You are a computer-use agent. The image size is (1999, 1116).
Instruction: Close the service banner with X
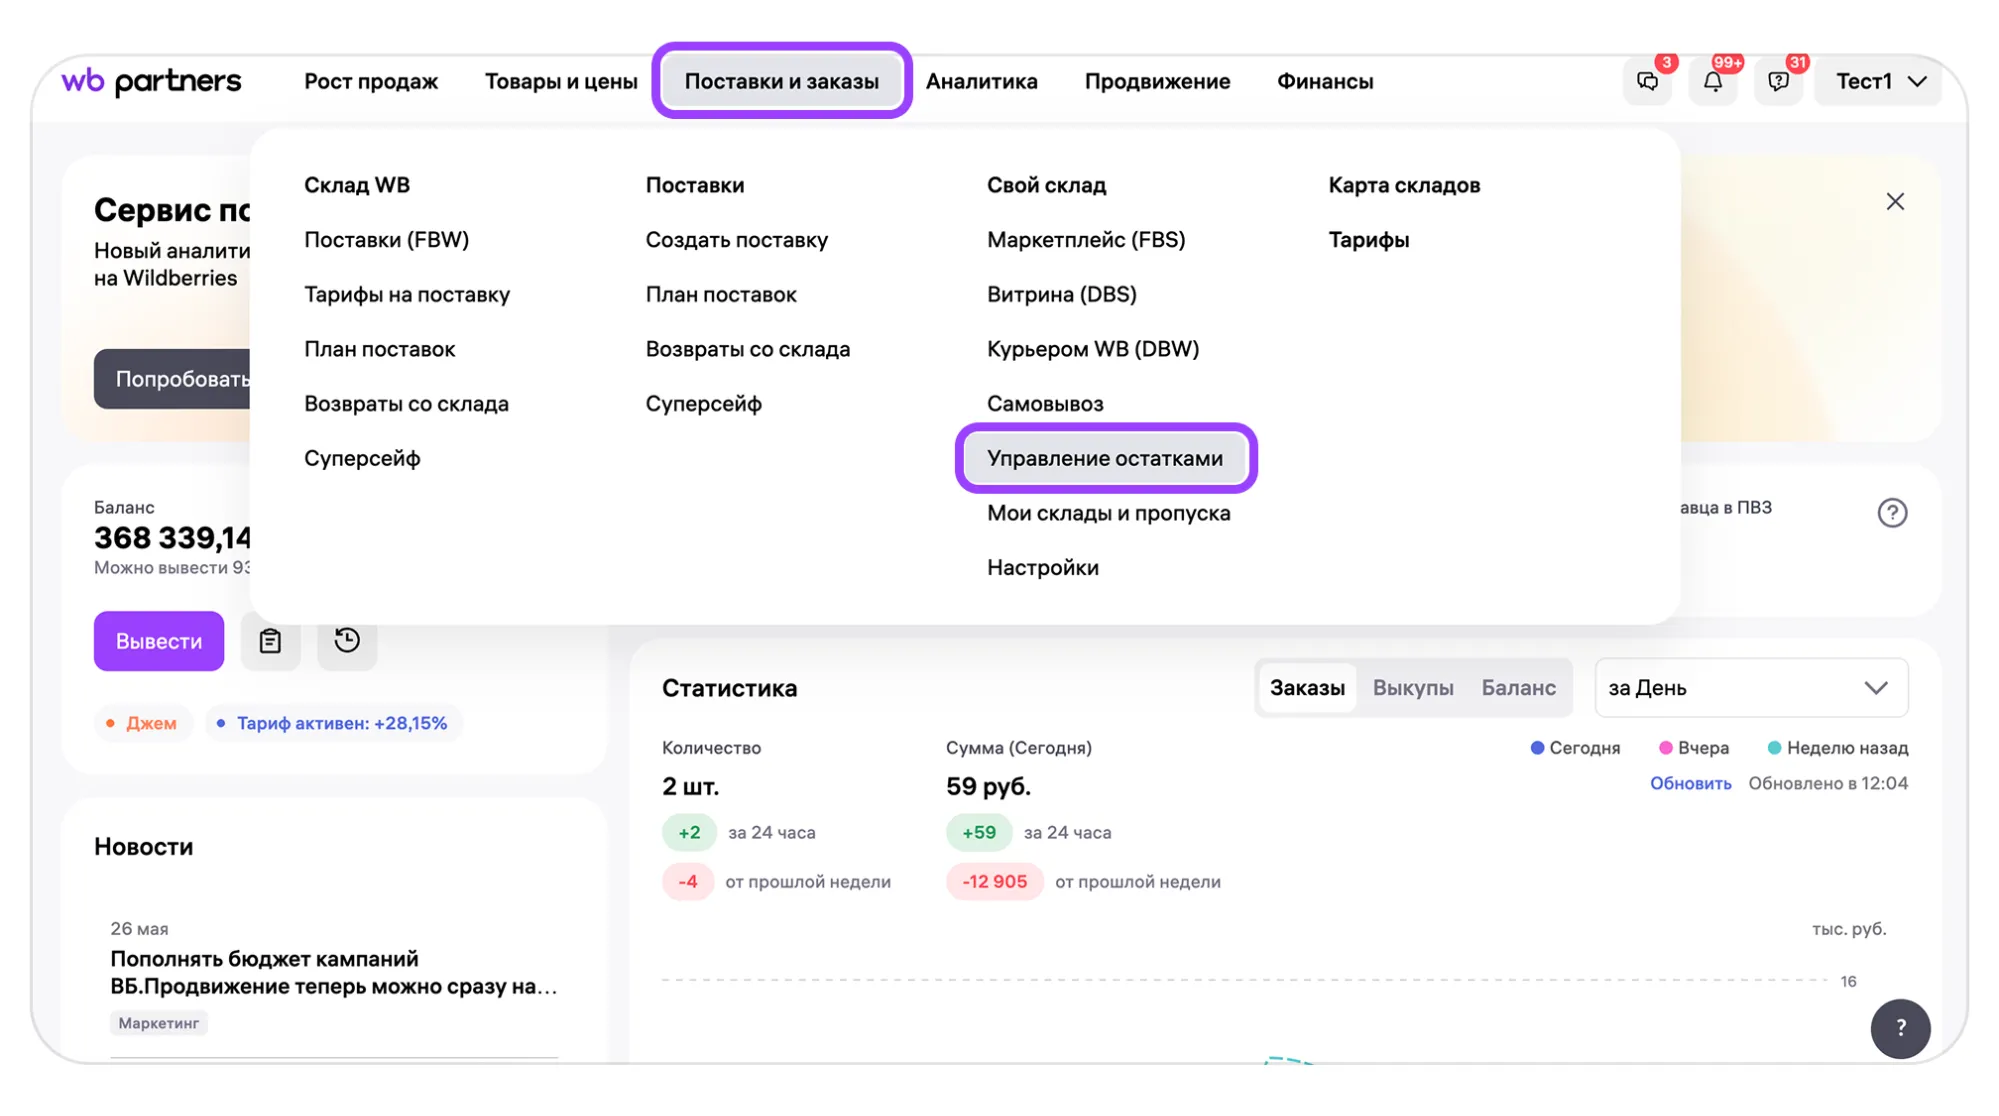tap(1895, 202)
